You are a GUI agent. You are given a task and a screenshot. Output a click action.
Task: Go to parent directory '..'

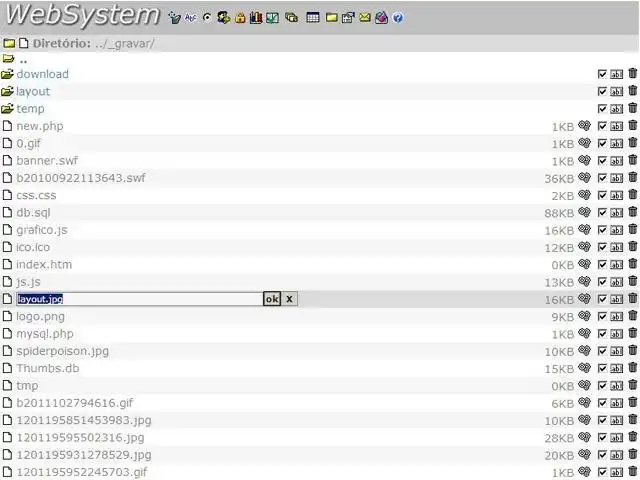coord(23,60)
